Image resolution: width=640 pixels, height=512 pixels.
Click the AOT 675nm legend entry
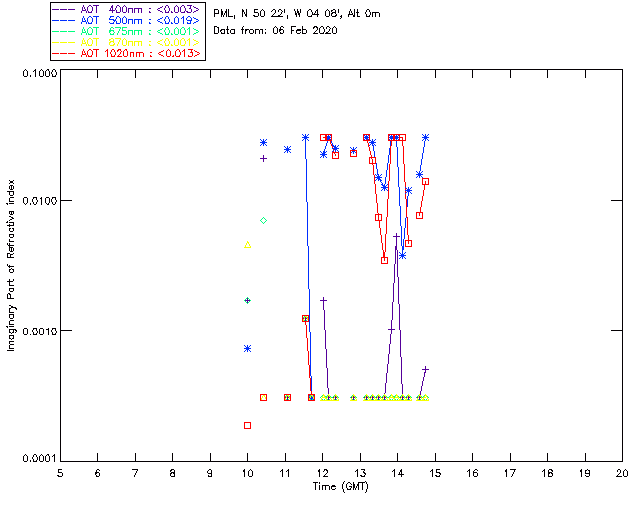tap(126, 31)
